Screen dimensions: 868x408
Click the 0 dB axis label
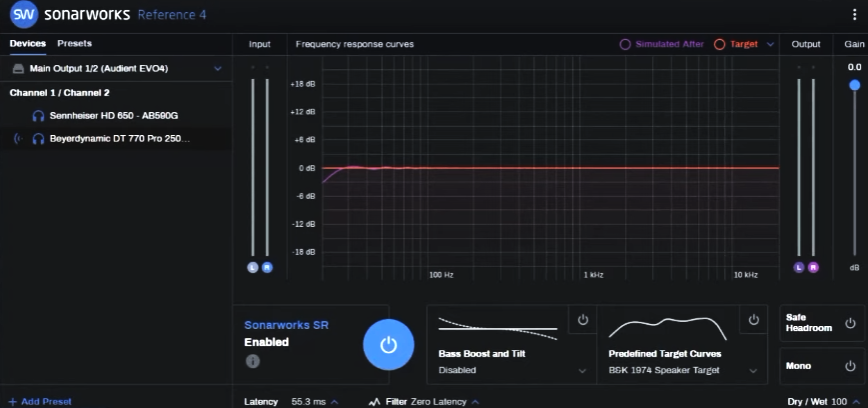(x=307, y=168)
